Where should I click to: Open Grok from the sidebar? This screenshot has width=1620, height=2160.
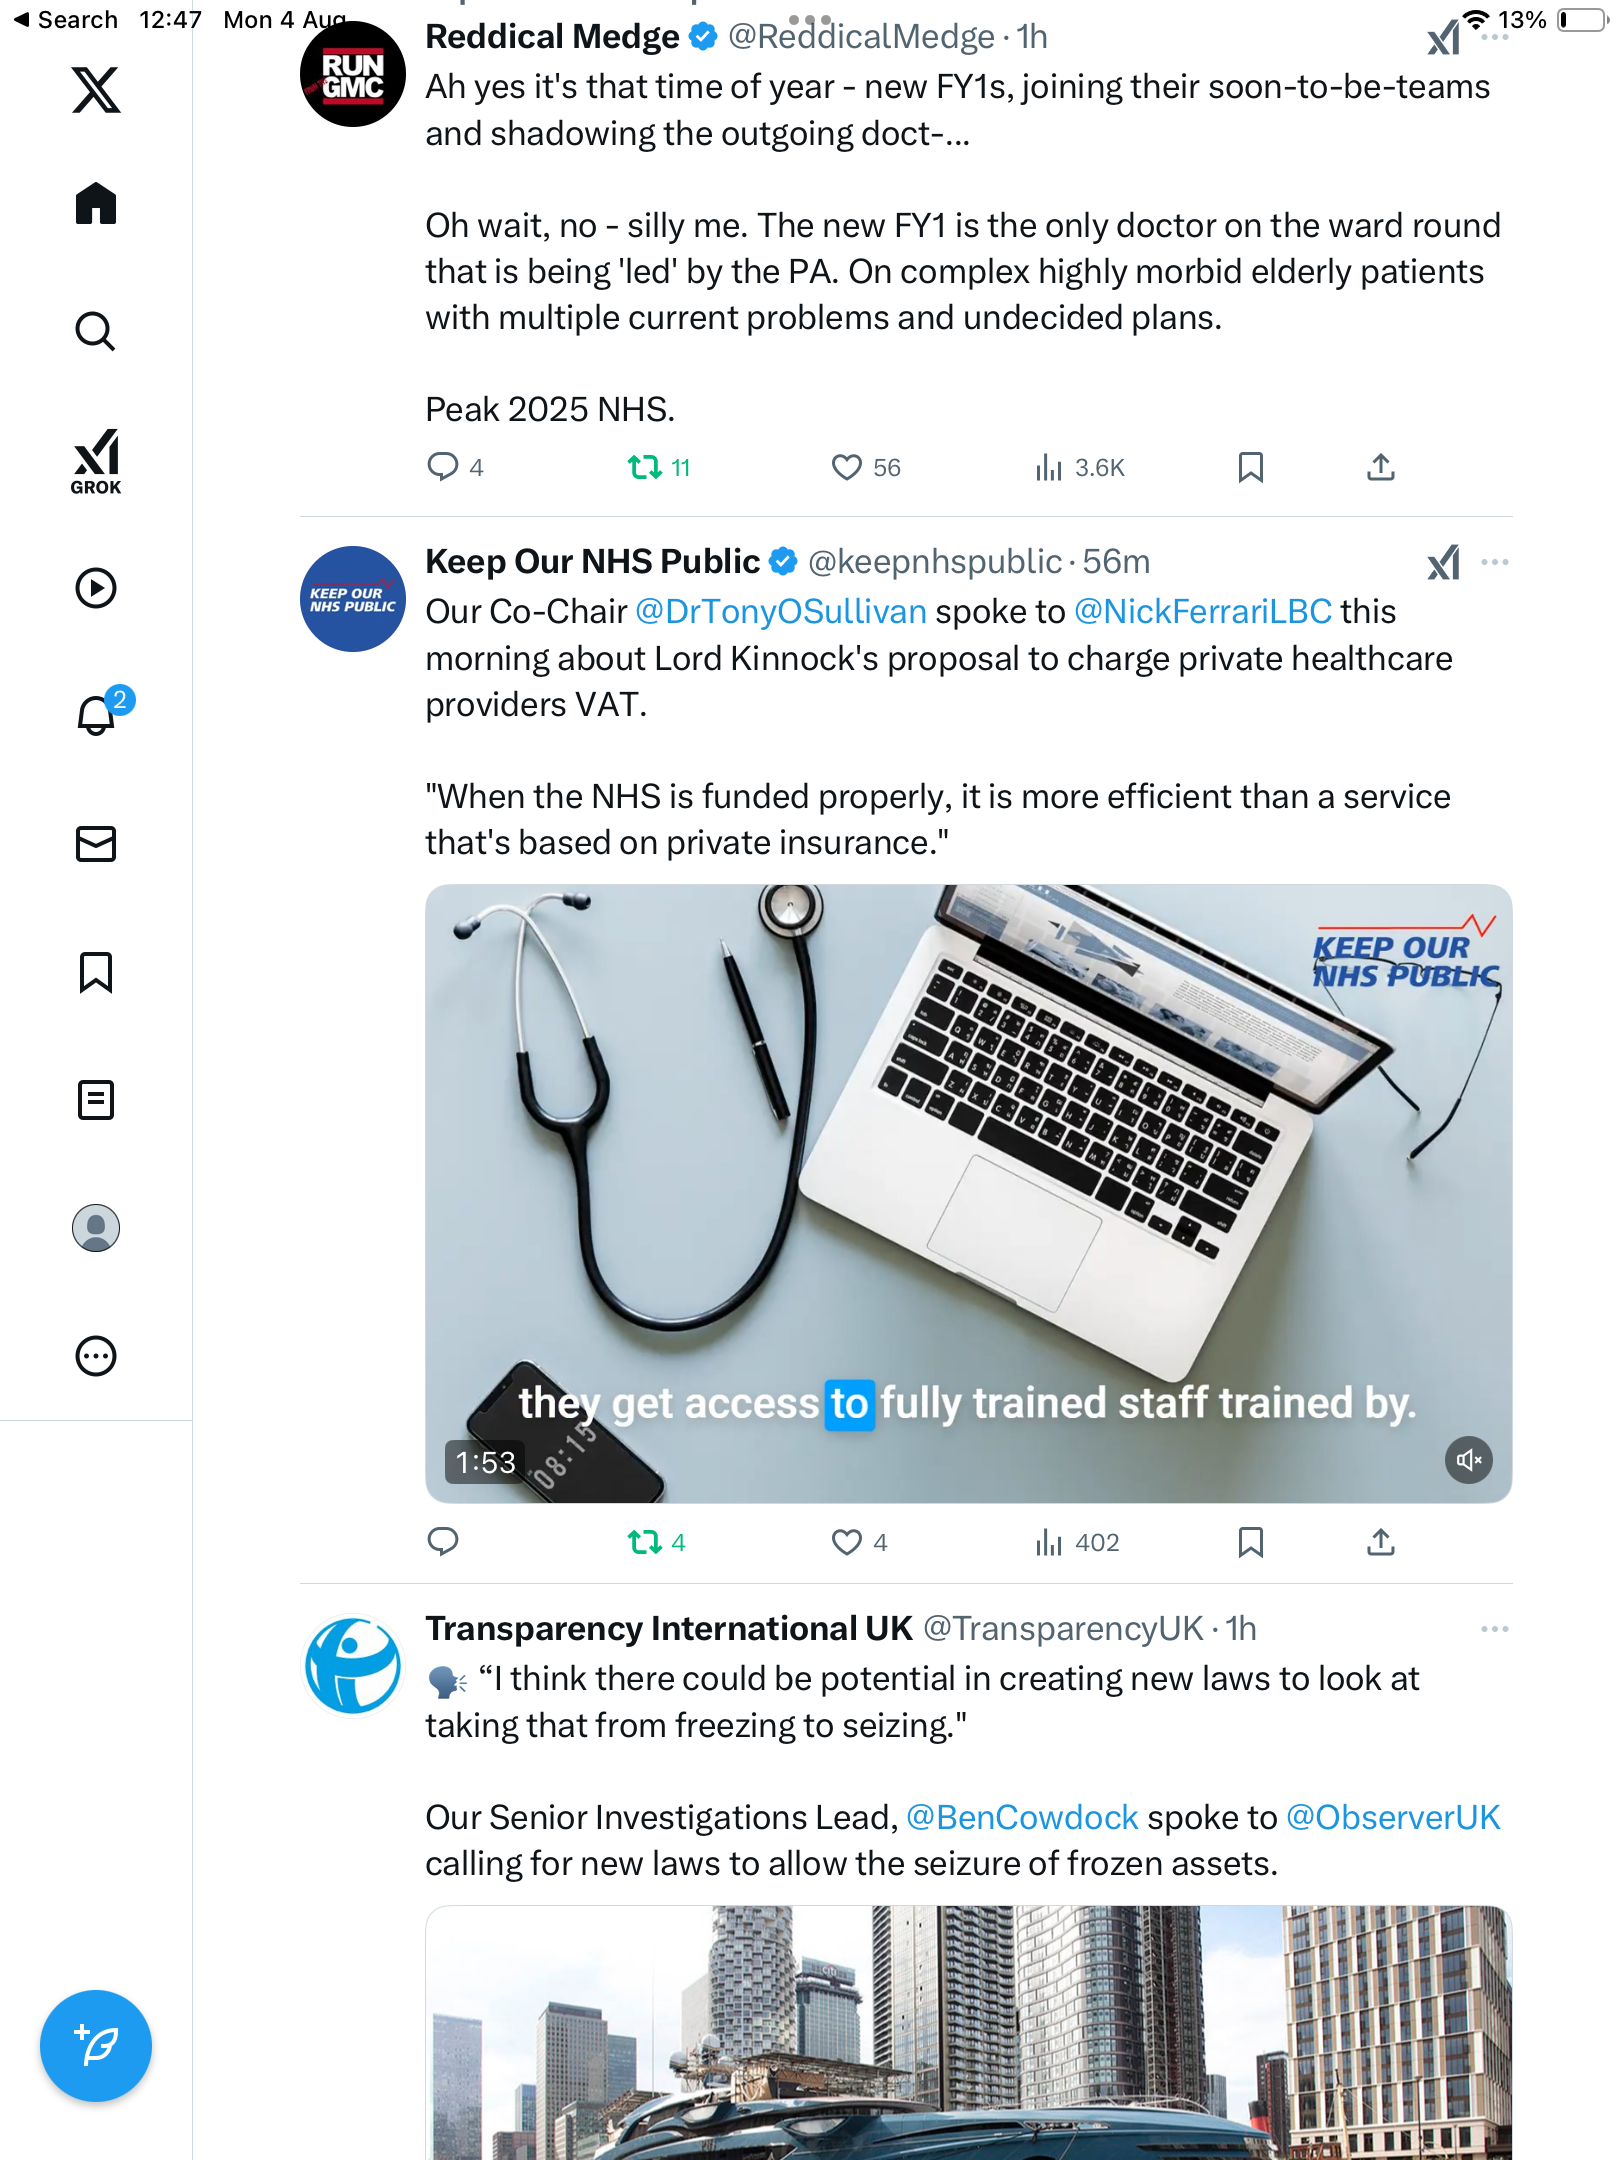(96, 461)
